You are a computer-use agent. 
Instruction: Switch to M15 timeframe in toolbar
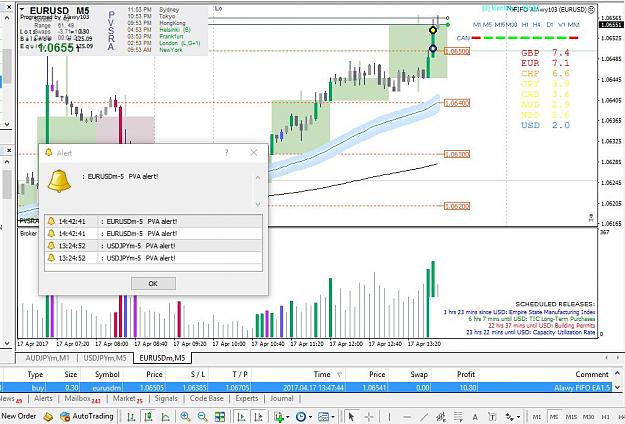click(571, 417)
